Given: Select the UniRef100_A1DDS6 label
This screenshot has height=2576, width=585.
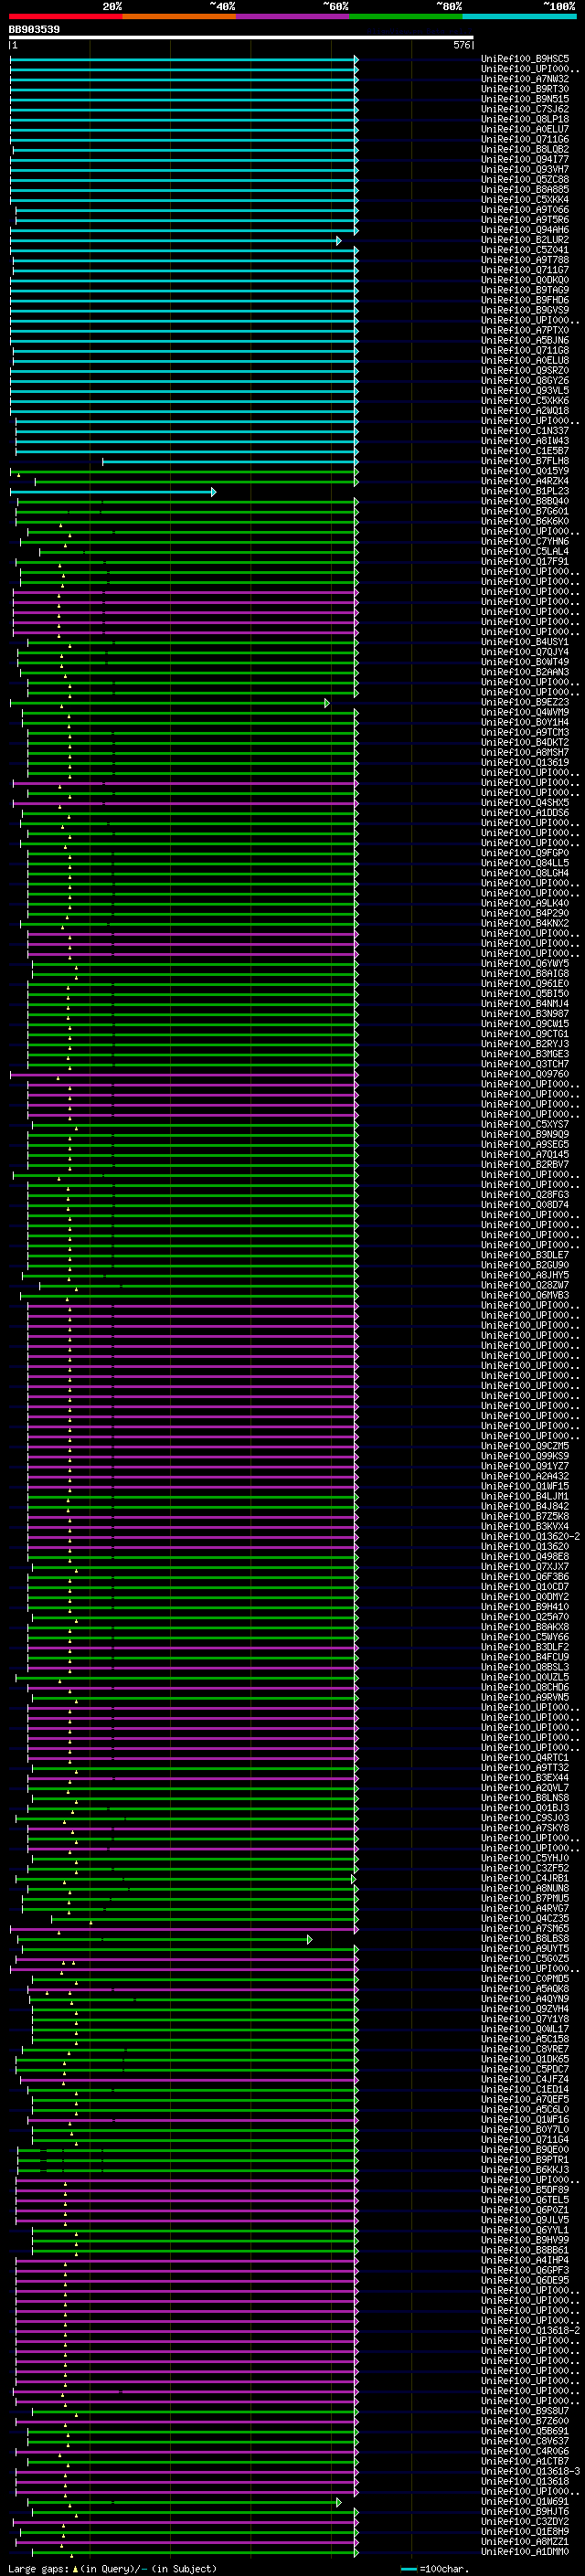Looking at the screenshot, I should (525, 812).
